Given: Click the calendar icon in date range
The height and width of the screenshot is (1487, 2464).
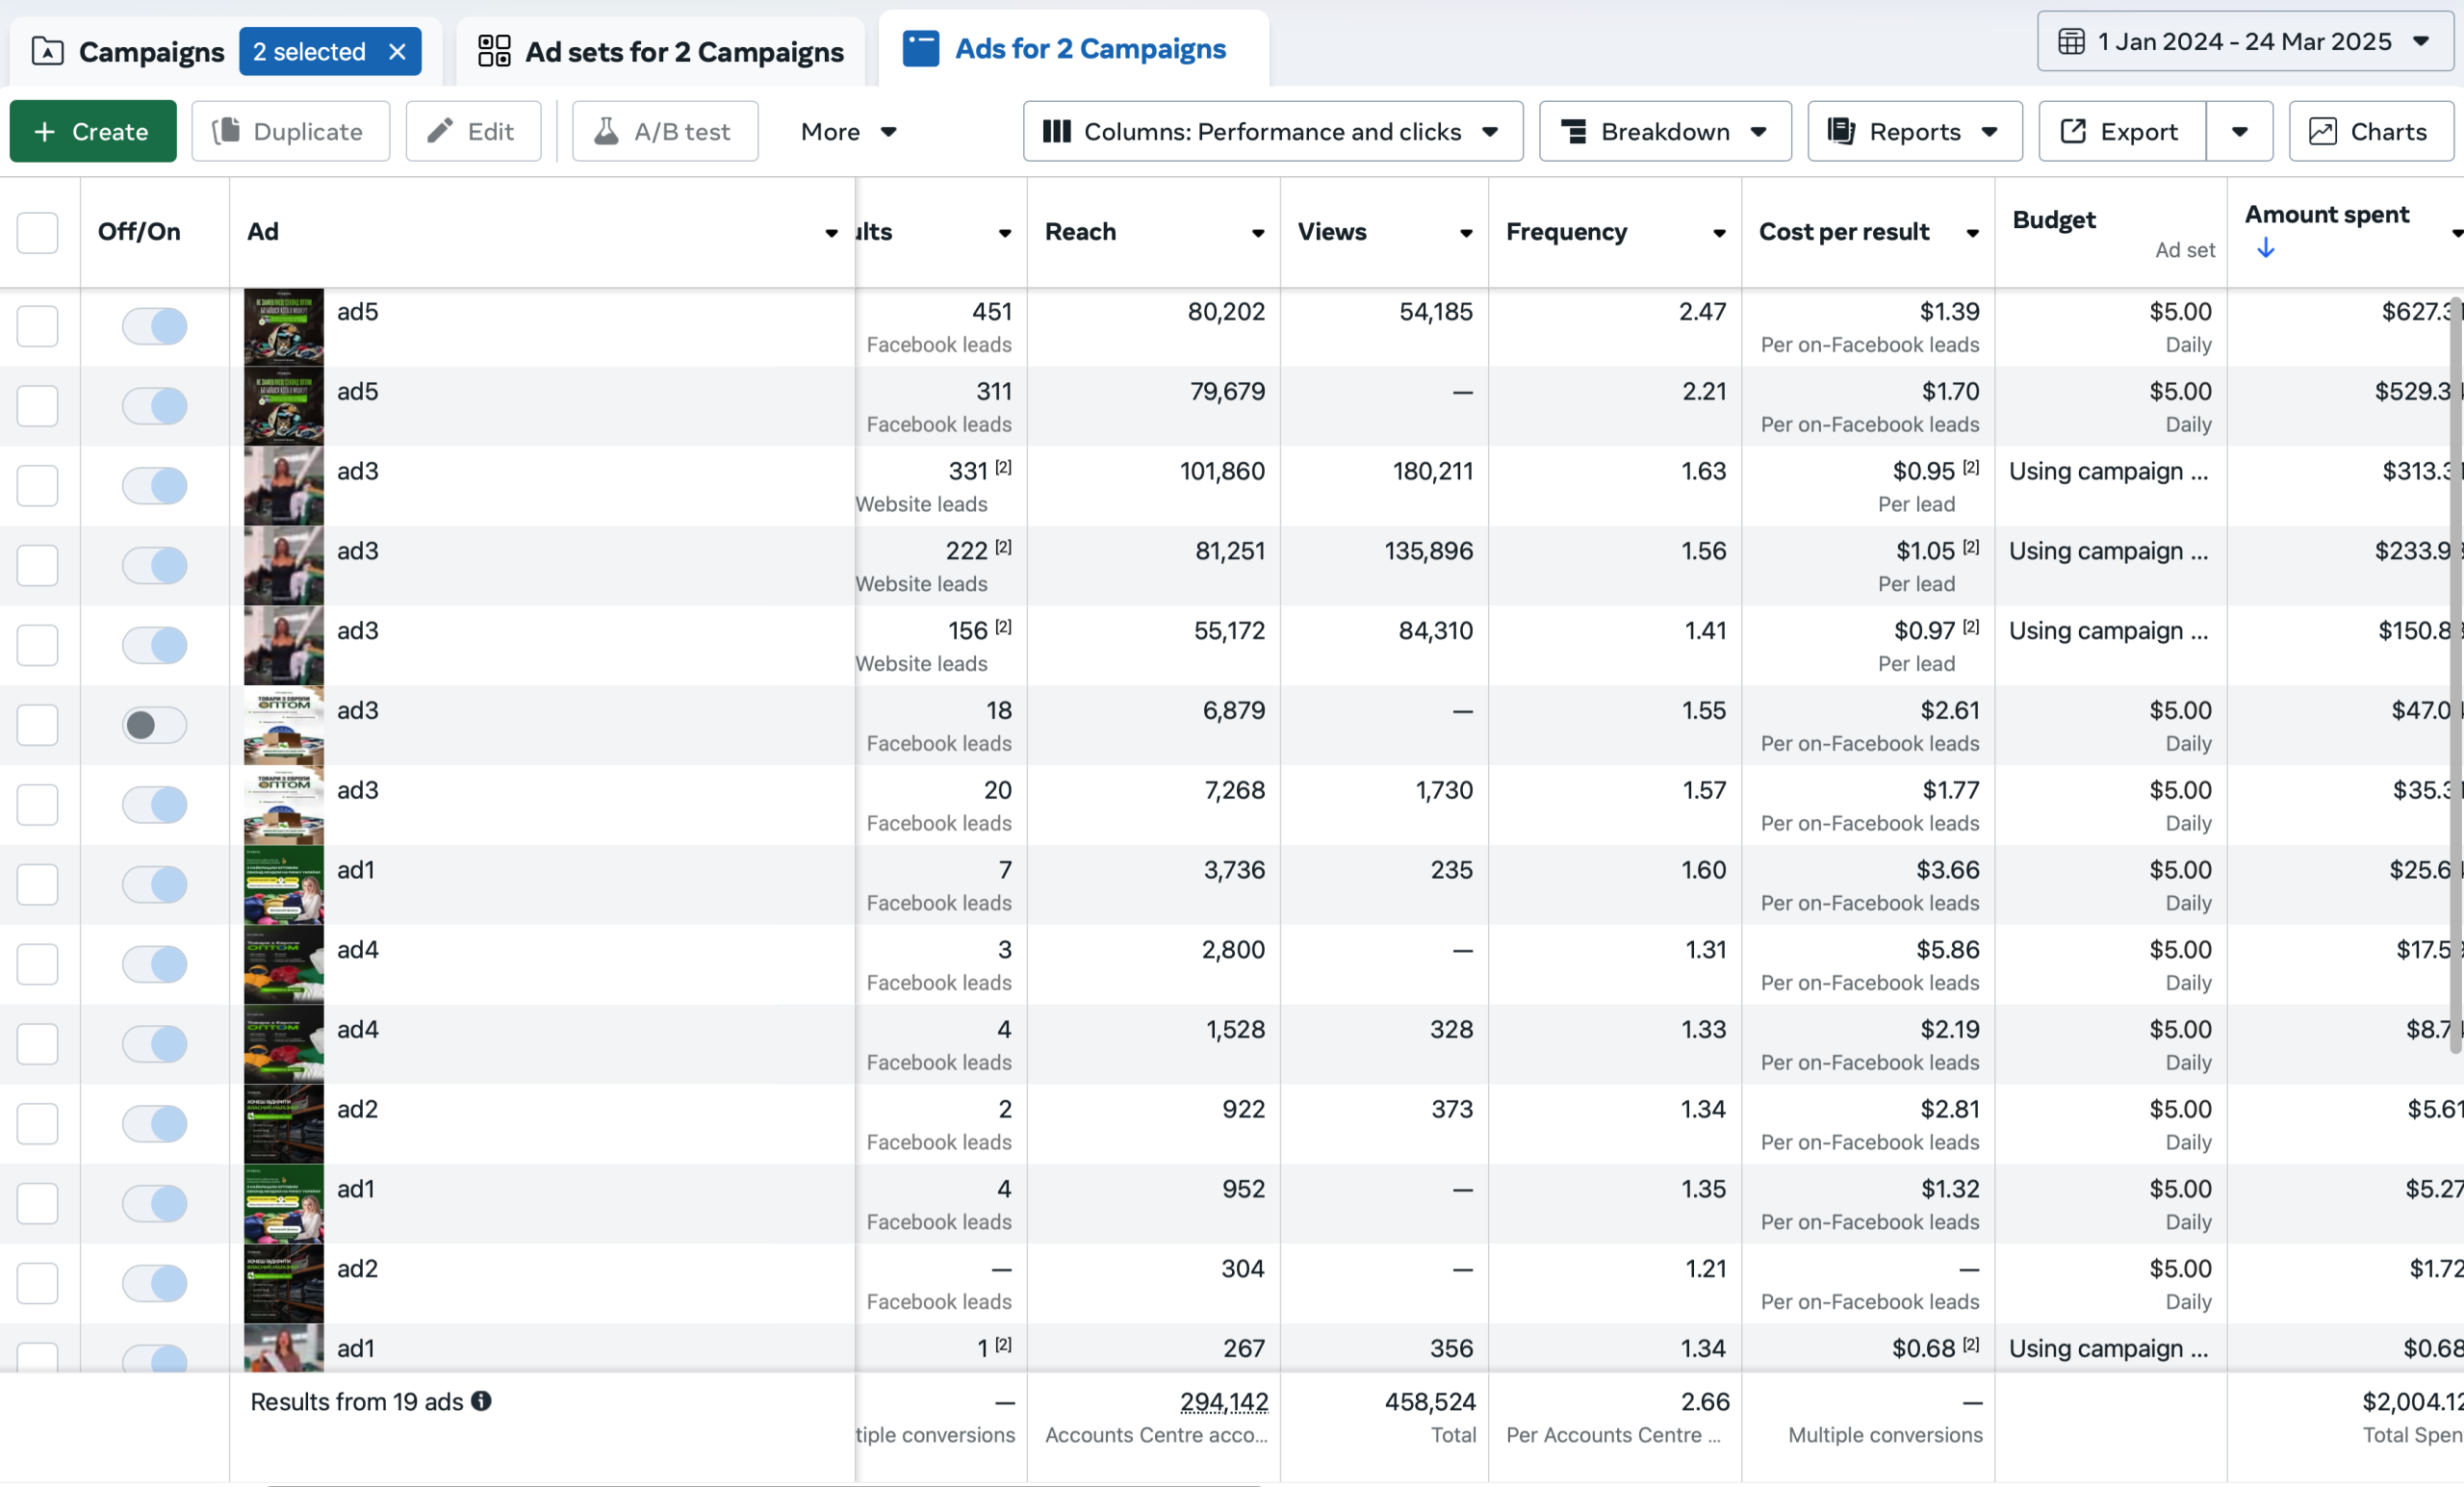Looking at the screenshot, I should click(2071, 42).
